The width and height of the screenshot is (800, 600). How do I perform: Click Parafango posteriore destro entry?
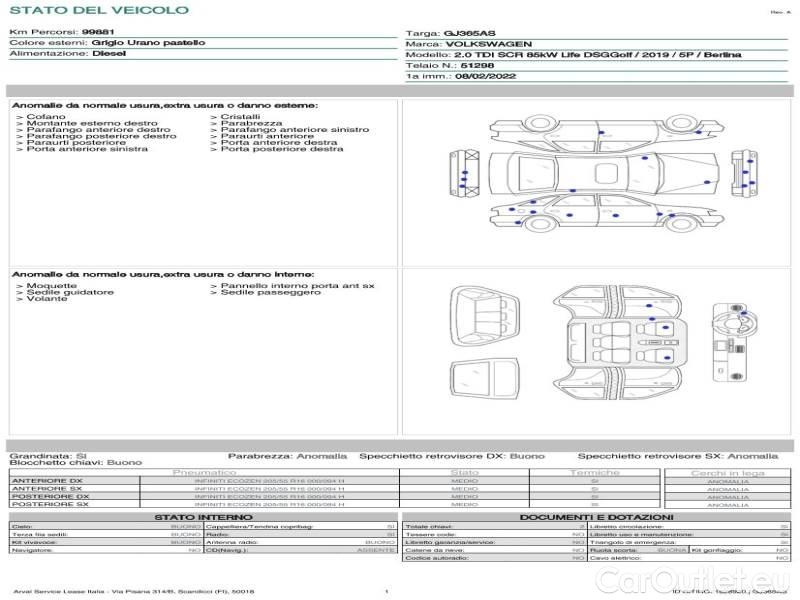pyautogui.click(x=101, y=136)
